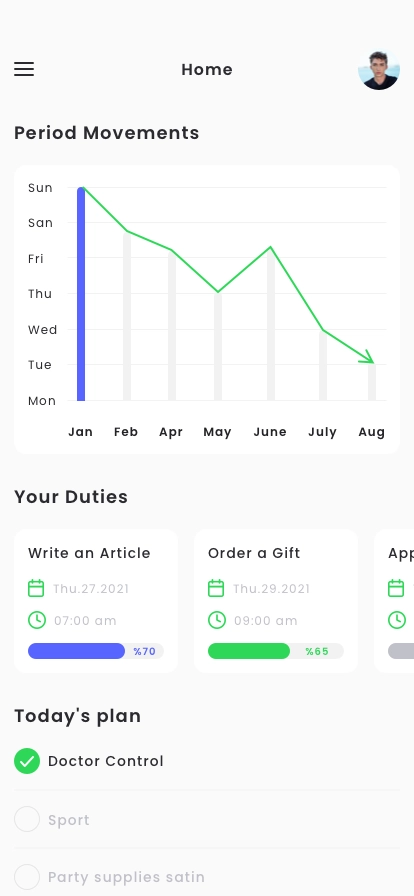Uncheck the Doctor Control task
Viewport: 414px width, 896px height.
[x=27, y=761]
